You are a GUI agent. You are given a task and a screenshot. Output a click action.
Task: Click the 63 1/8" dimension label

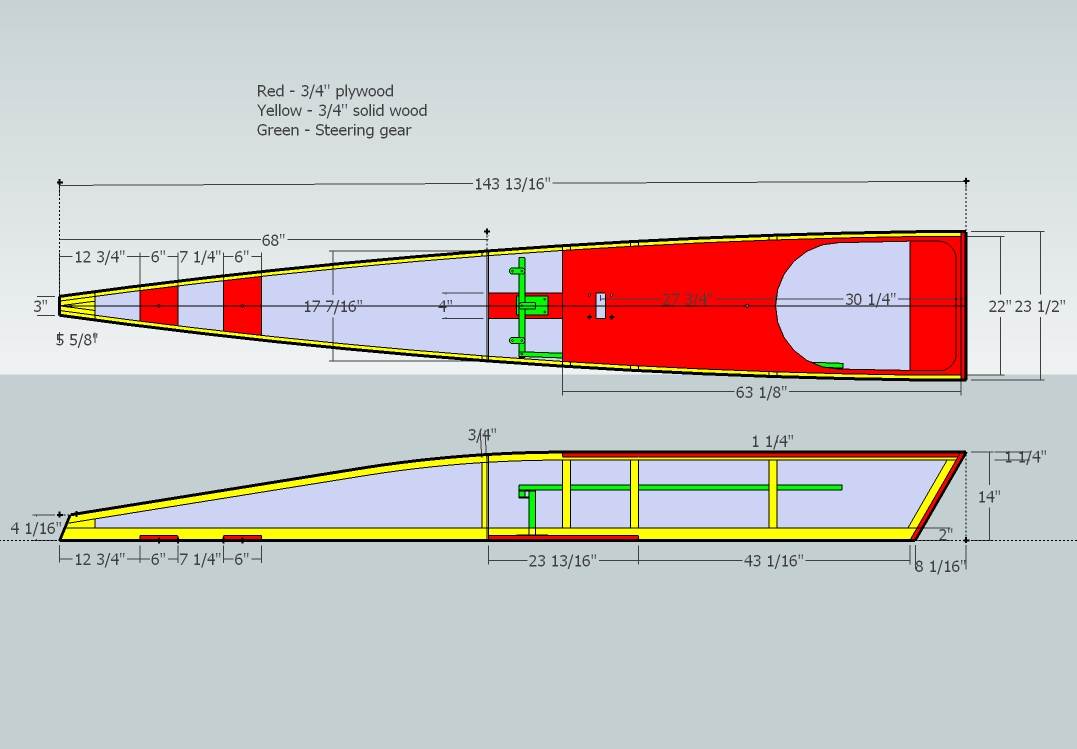click(761, 392)
